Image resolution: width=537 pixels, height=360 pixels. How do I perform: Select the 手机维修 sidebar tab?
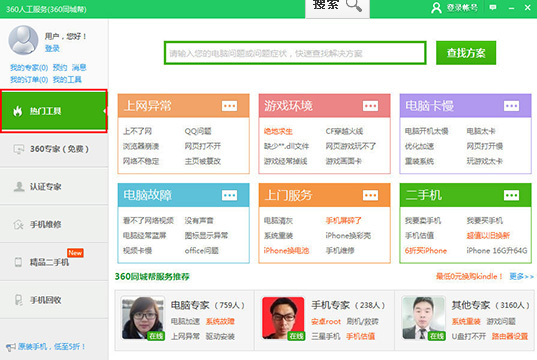(x=54, y=225)
